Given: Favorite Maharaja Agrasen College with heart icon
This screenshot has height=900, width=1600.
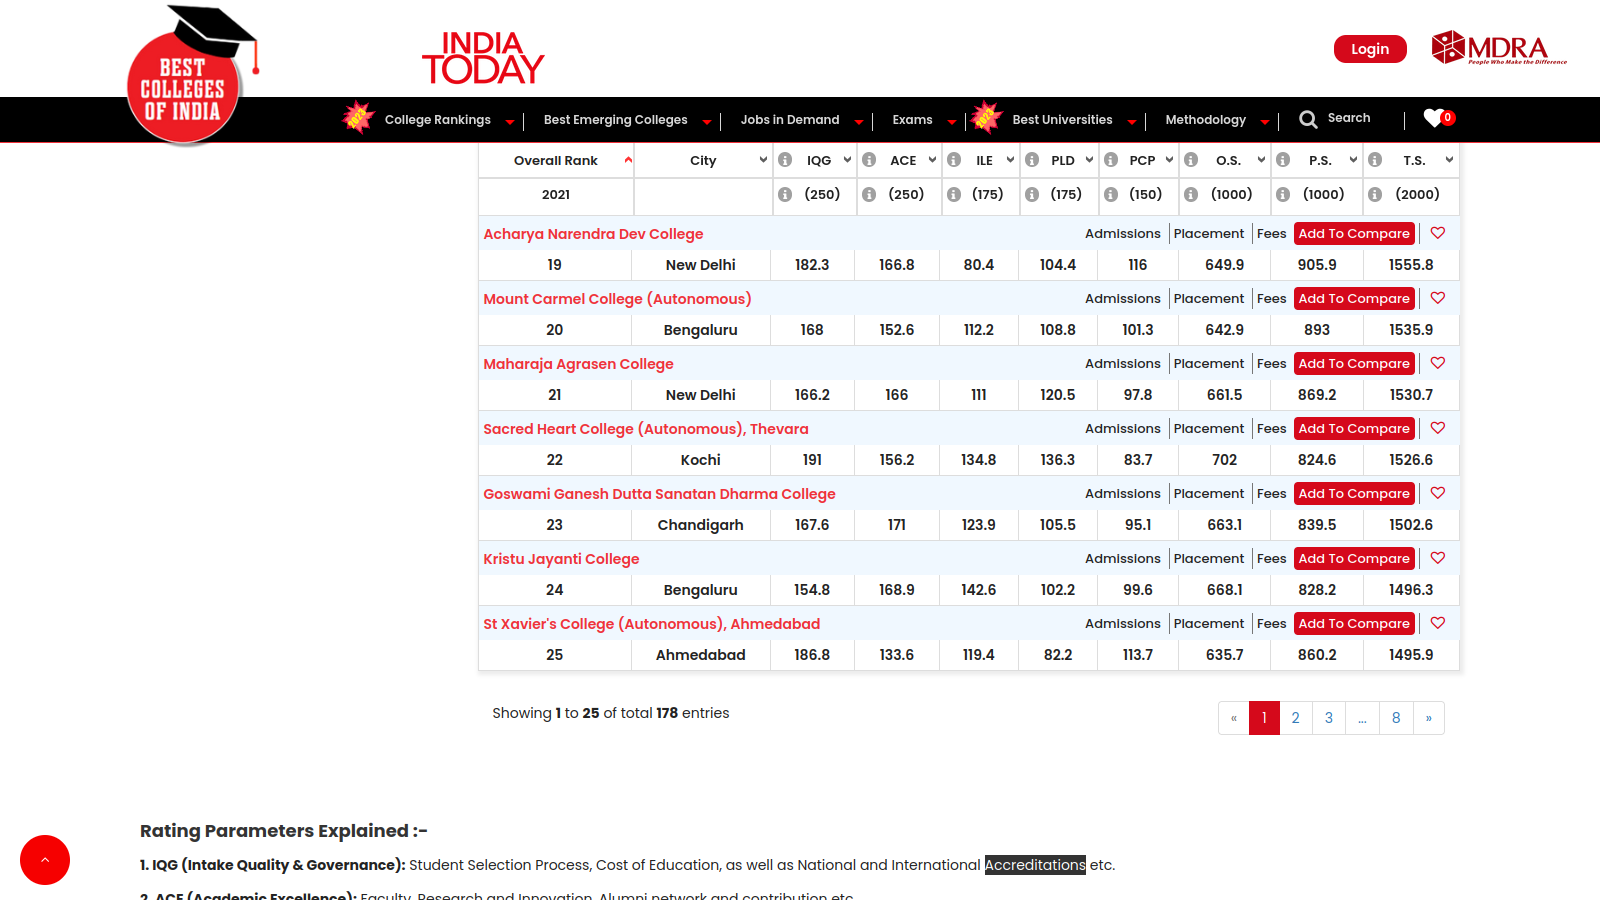Looking at the screenshot, I should coord(1438,363).
